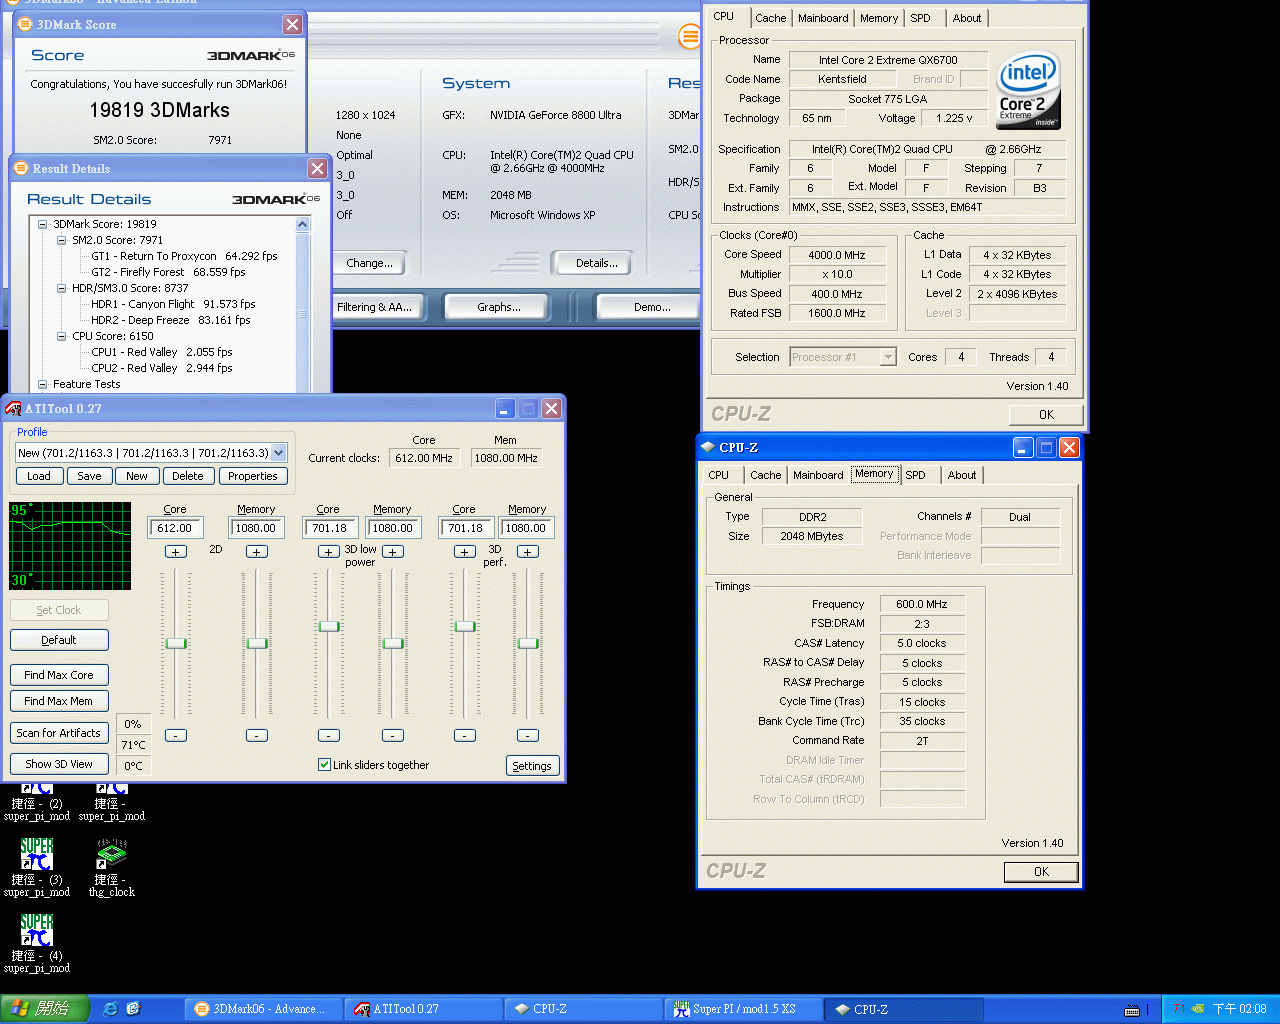Switch to the SPD tab in lower CPU-Z

point(915,475)
